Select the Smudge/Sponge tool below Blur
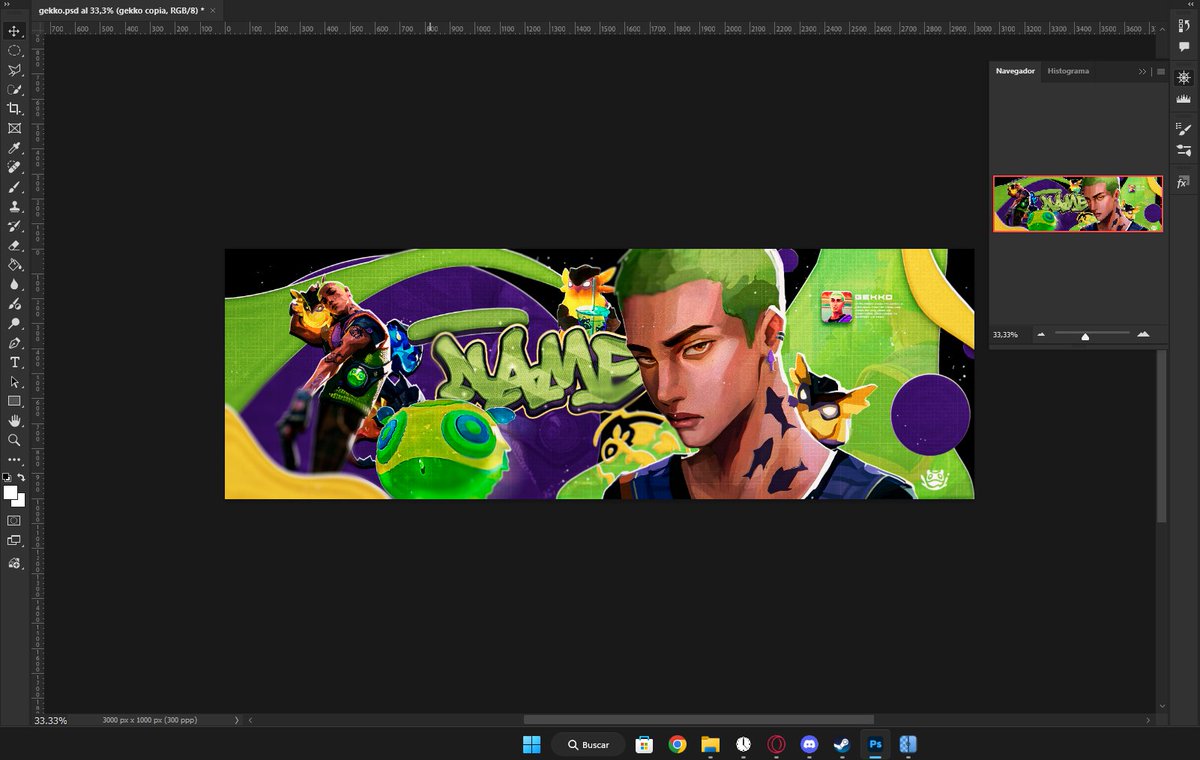Image resolution: width=1200 pixels, height=760 pixels. (x=14, y=304)
